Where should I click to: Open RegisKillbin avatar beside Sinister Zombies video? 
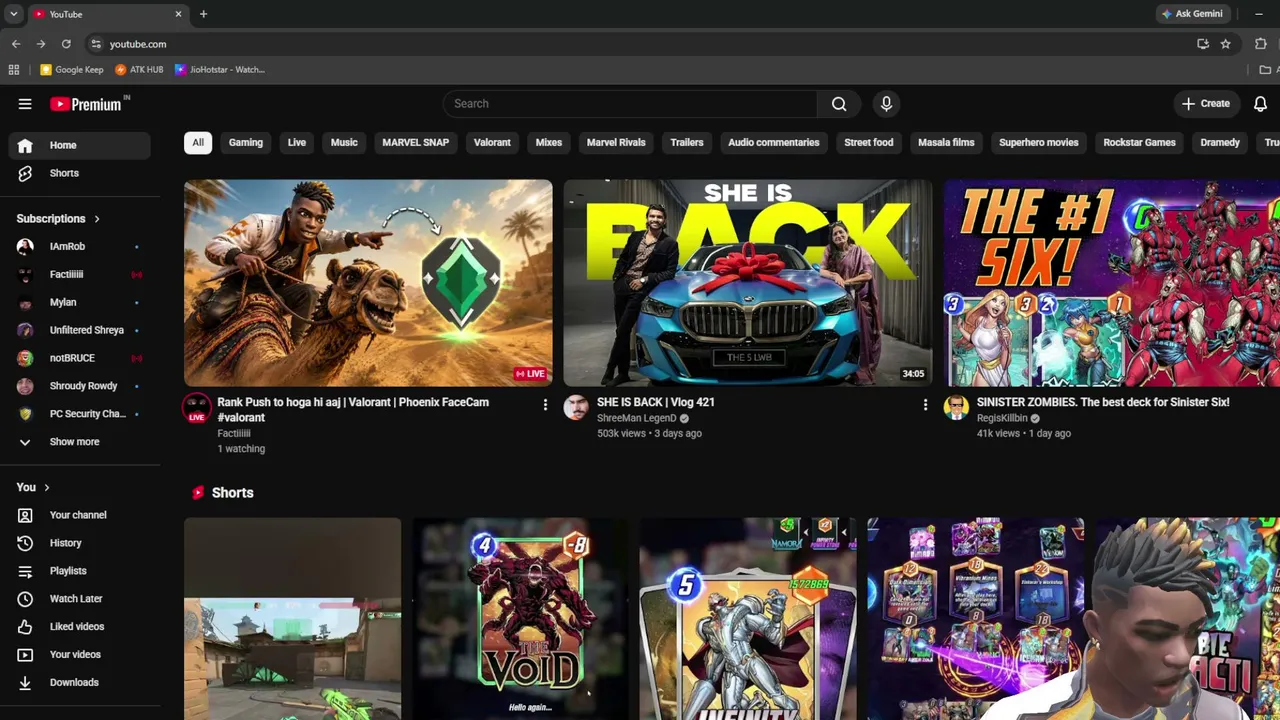click(x=956, y=407)
